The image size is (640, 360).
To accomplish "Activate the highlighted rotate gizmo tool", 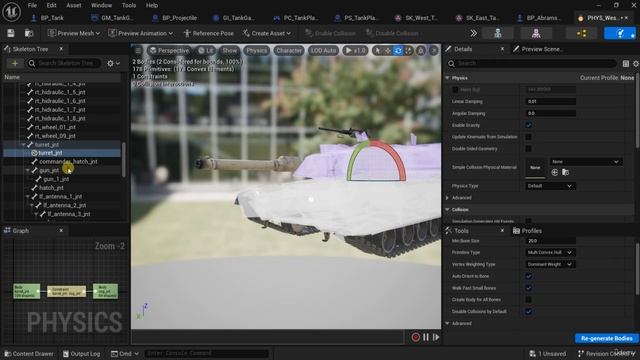I will coord(398,50).
